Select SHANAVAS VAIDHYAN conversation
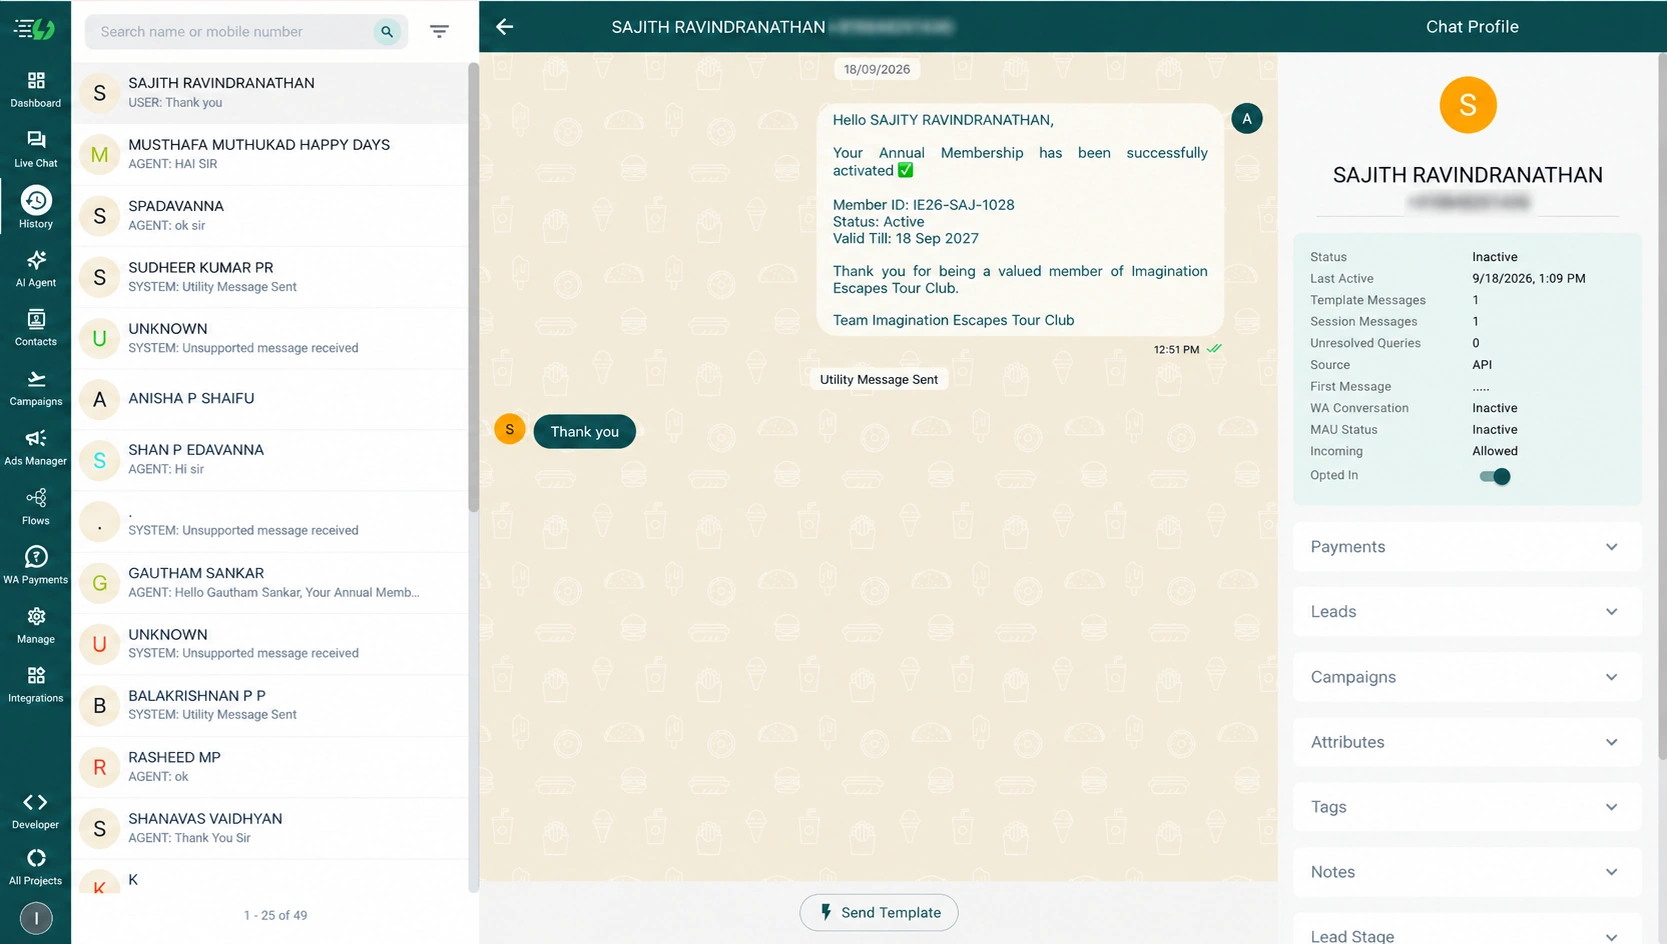This screenshot has height=944, width=1667. click(x=270, y=828)
